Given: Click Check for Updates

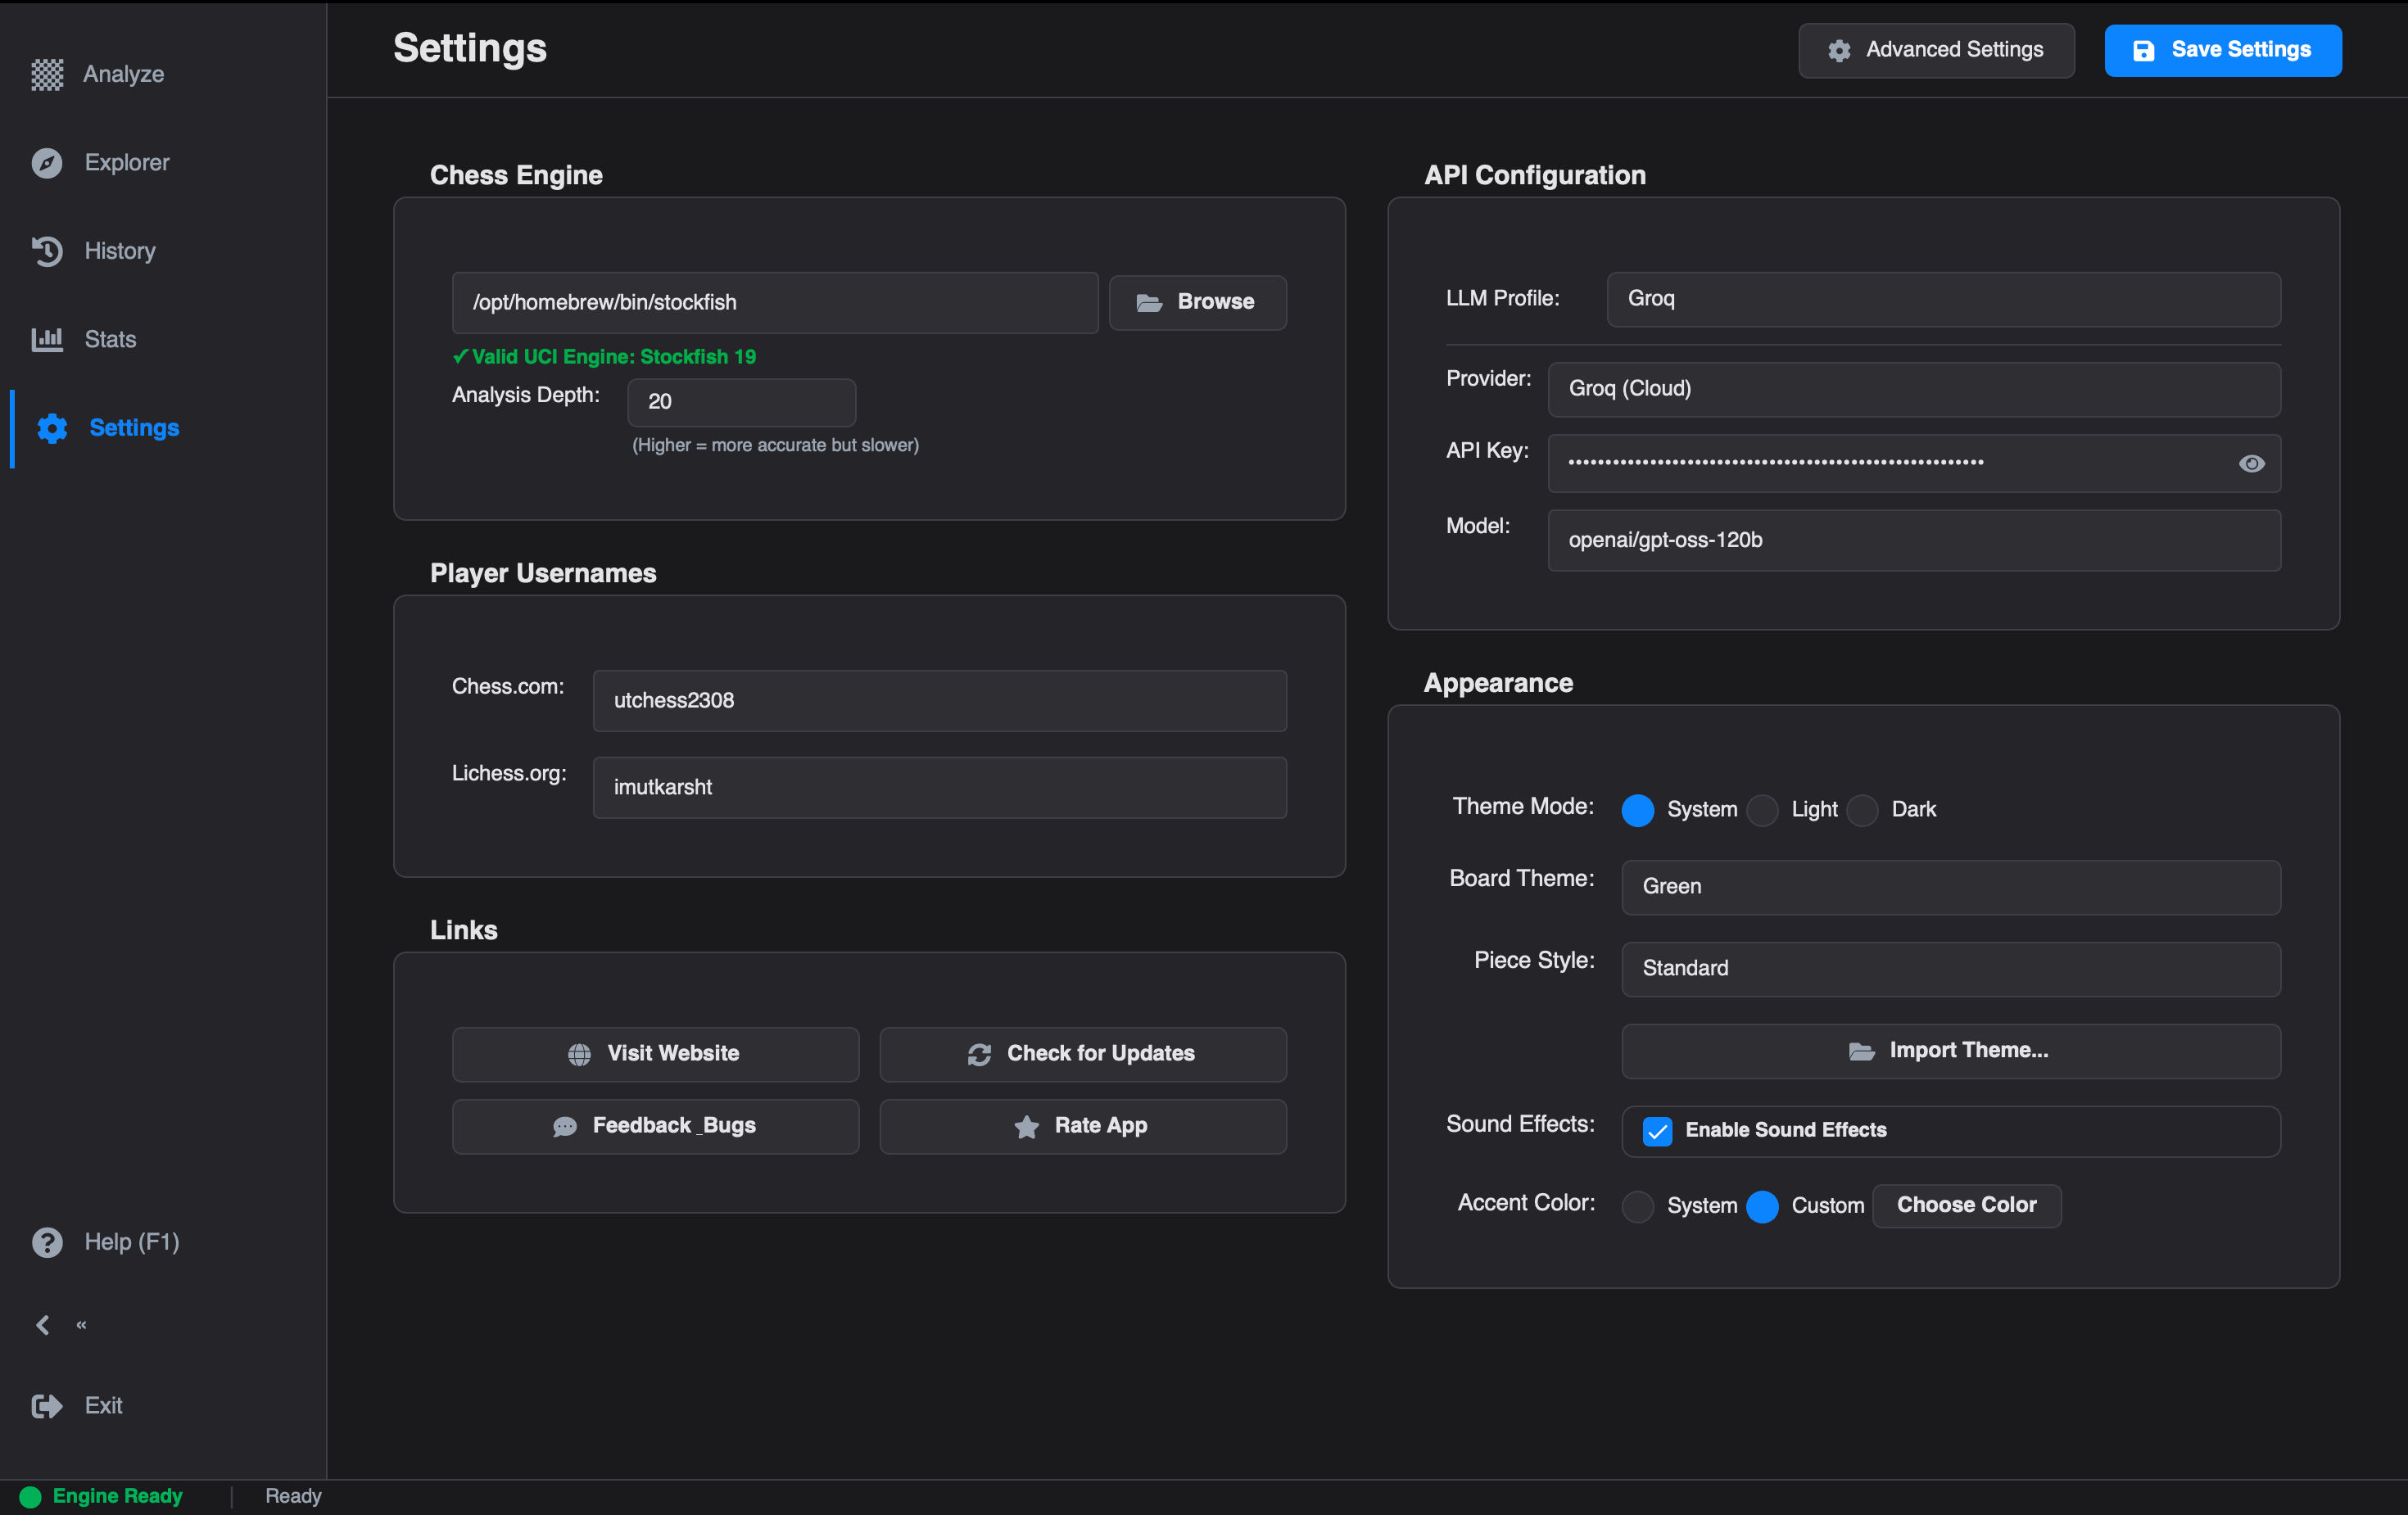Looking at the screenshot, I should (1083, 1054).
